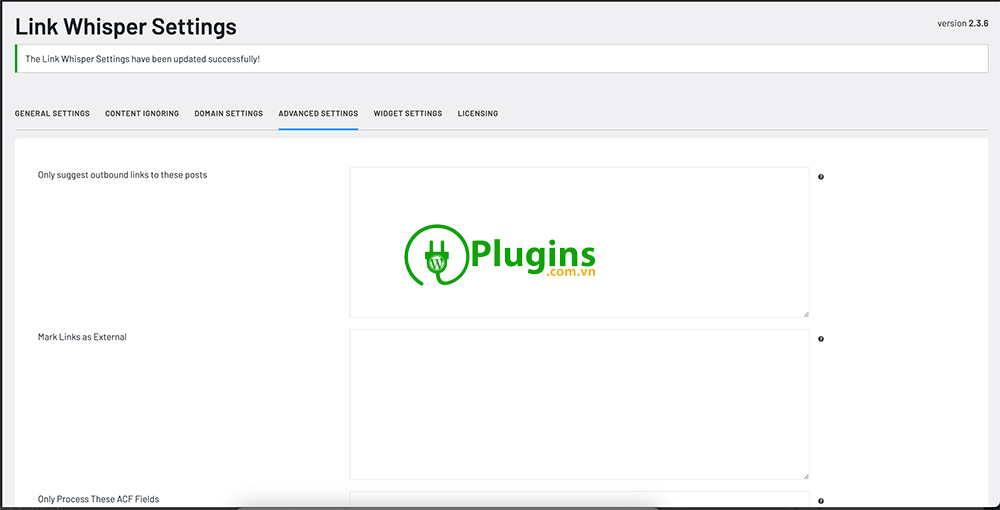
Task: Click help icon for Only Process These ACF Fields
Action: coord(821,501)
